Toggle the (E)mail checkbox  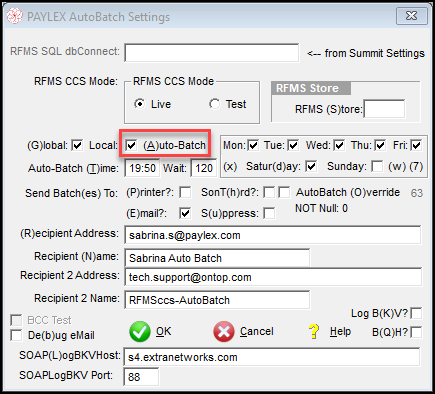click(185, 213)
